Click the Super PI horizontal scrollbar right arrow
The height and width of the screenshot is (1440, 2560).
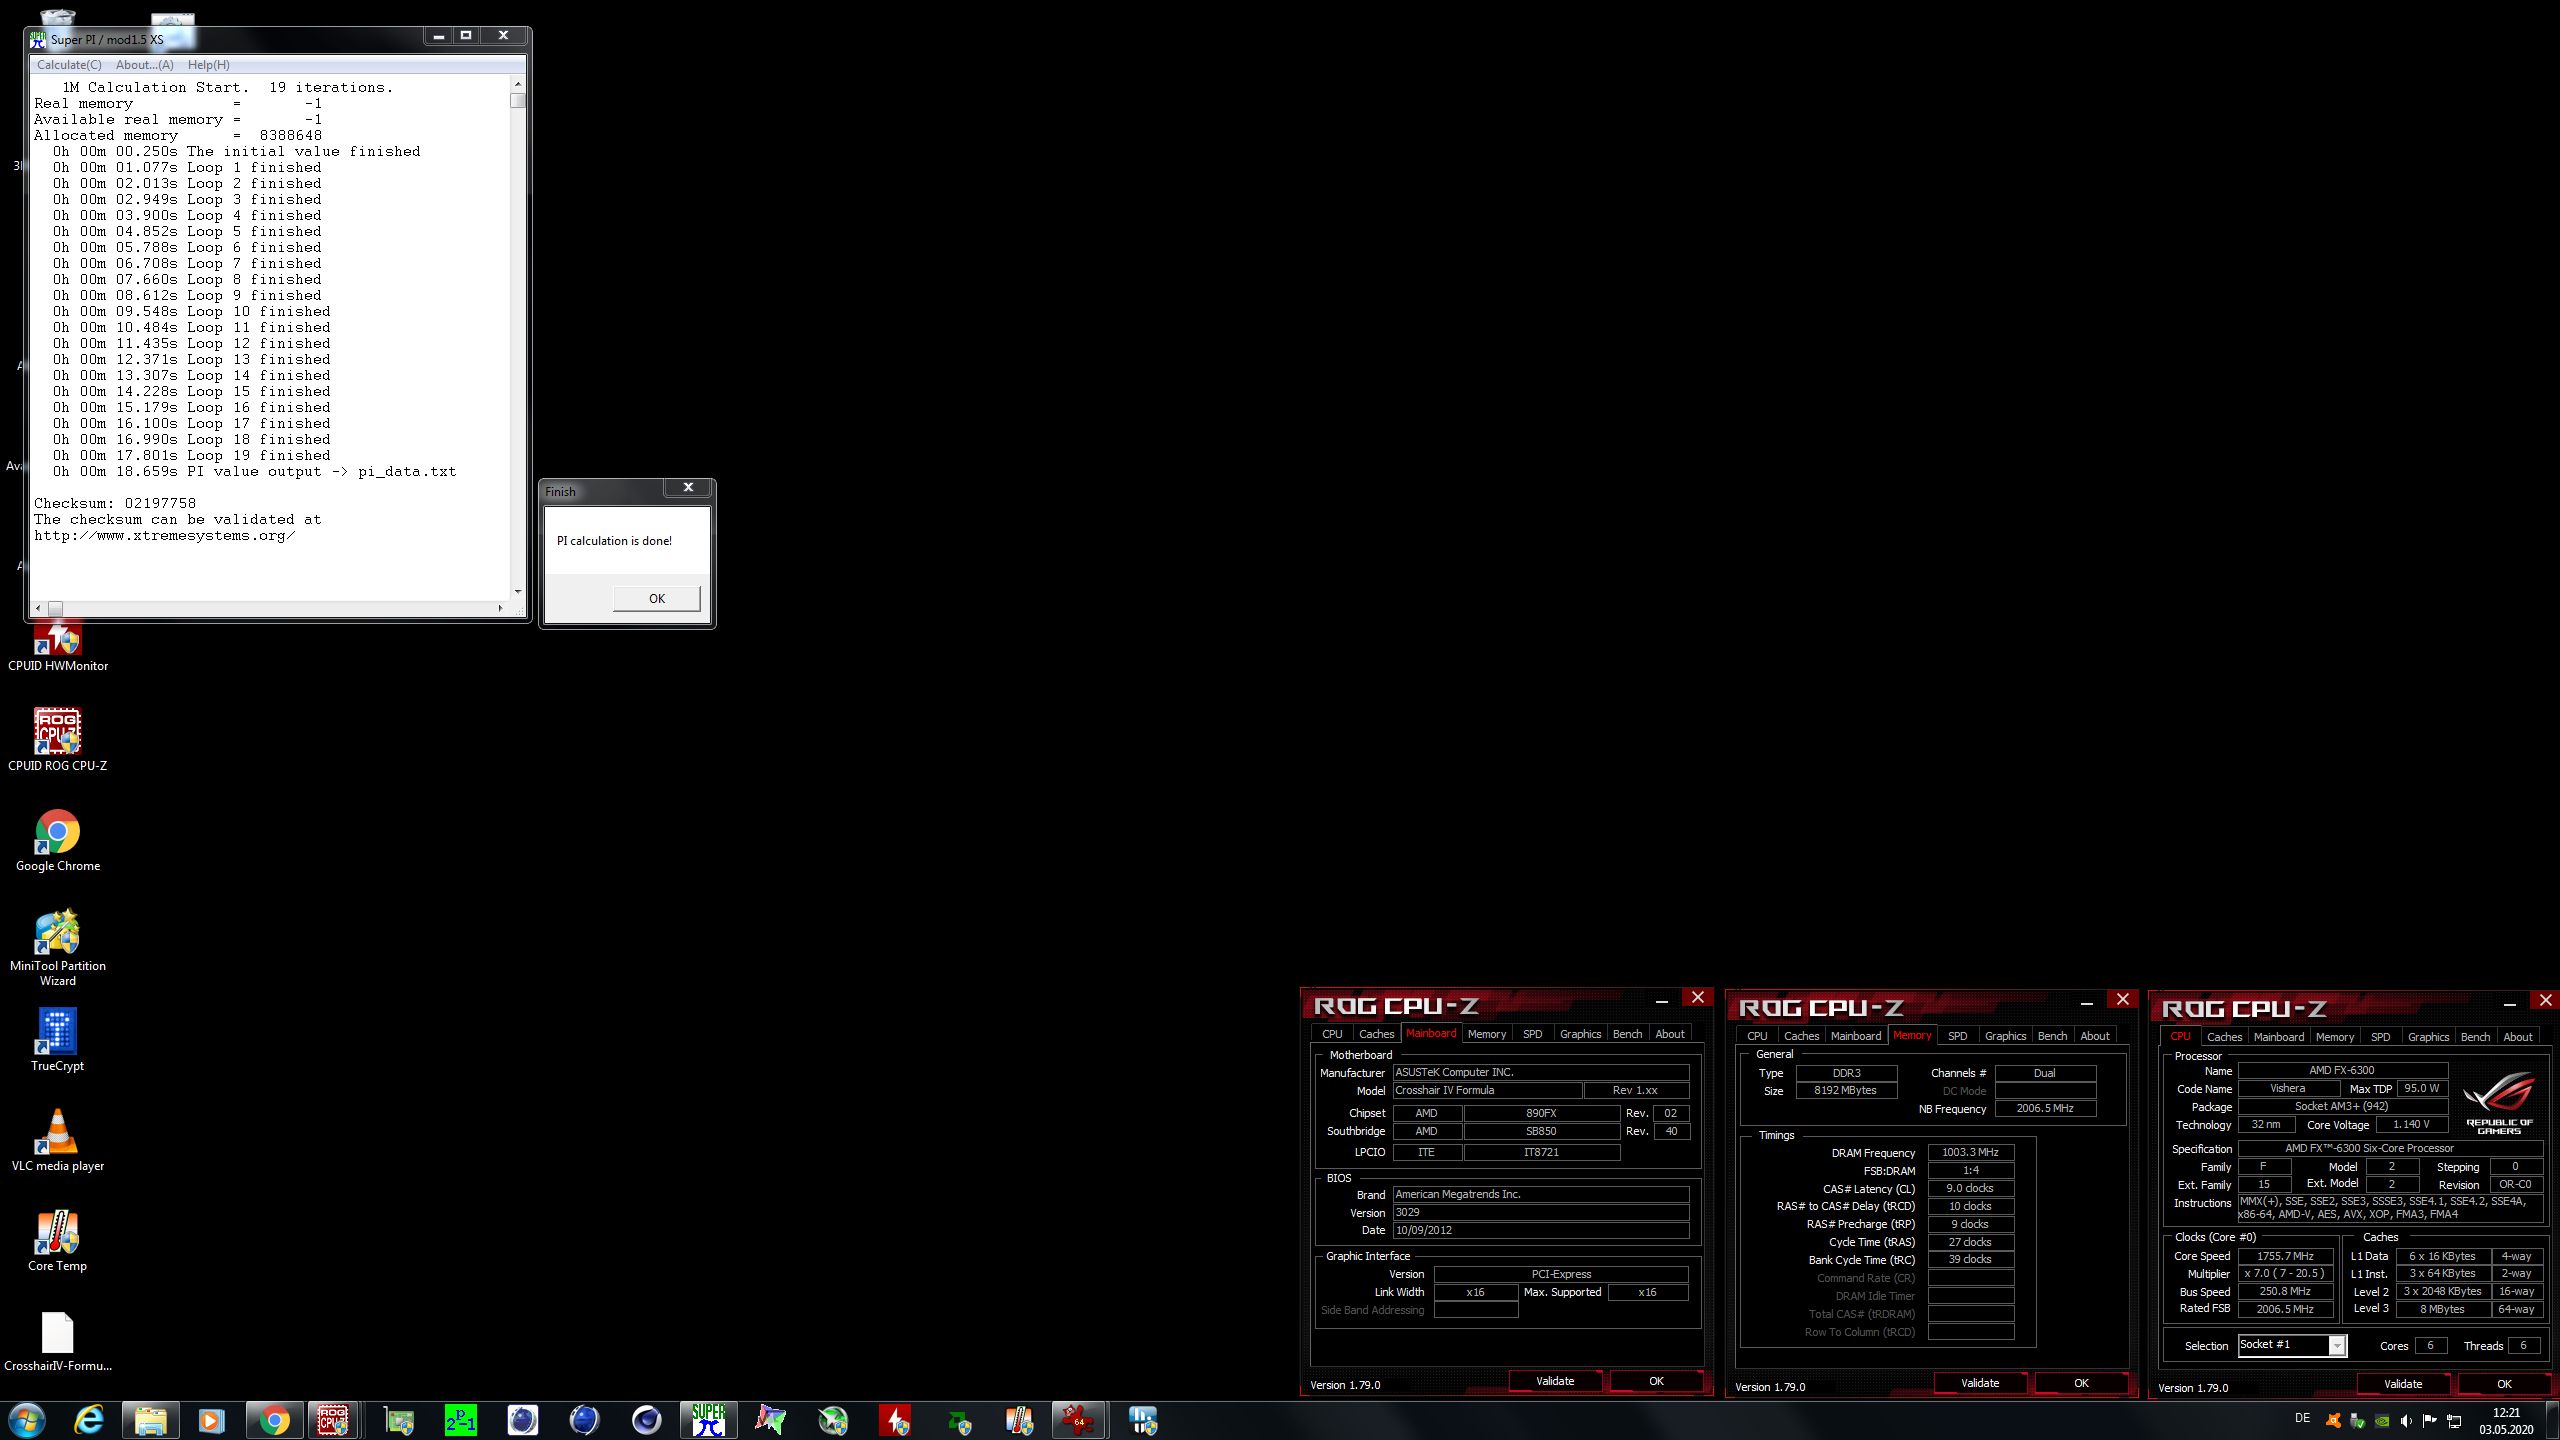click(500, 608)
